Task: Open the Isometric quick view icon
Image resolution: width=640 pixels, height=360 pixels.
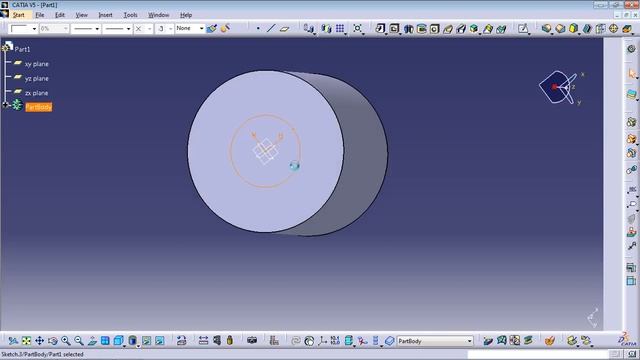Action: 118,341
